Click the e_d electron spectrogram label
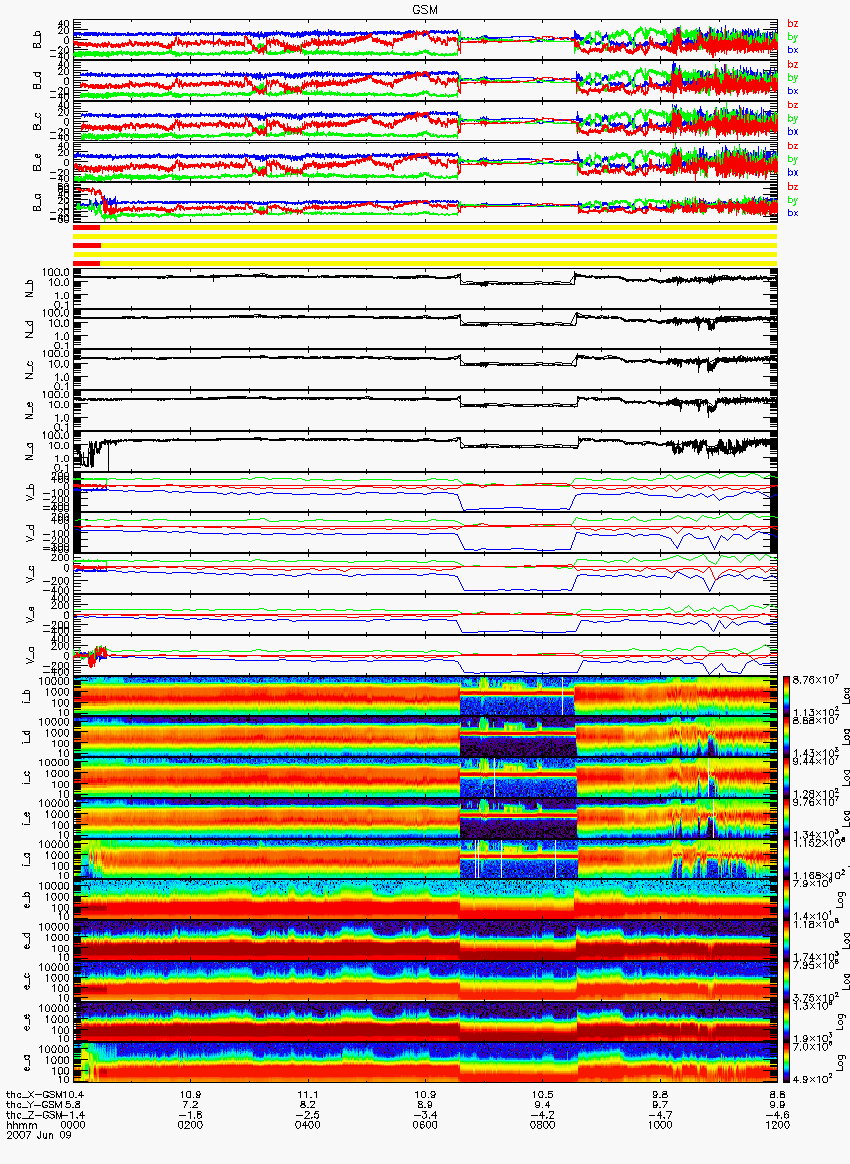Viewport: 850px width, 1164px height. [25, 941]
